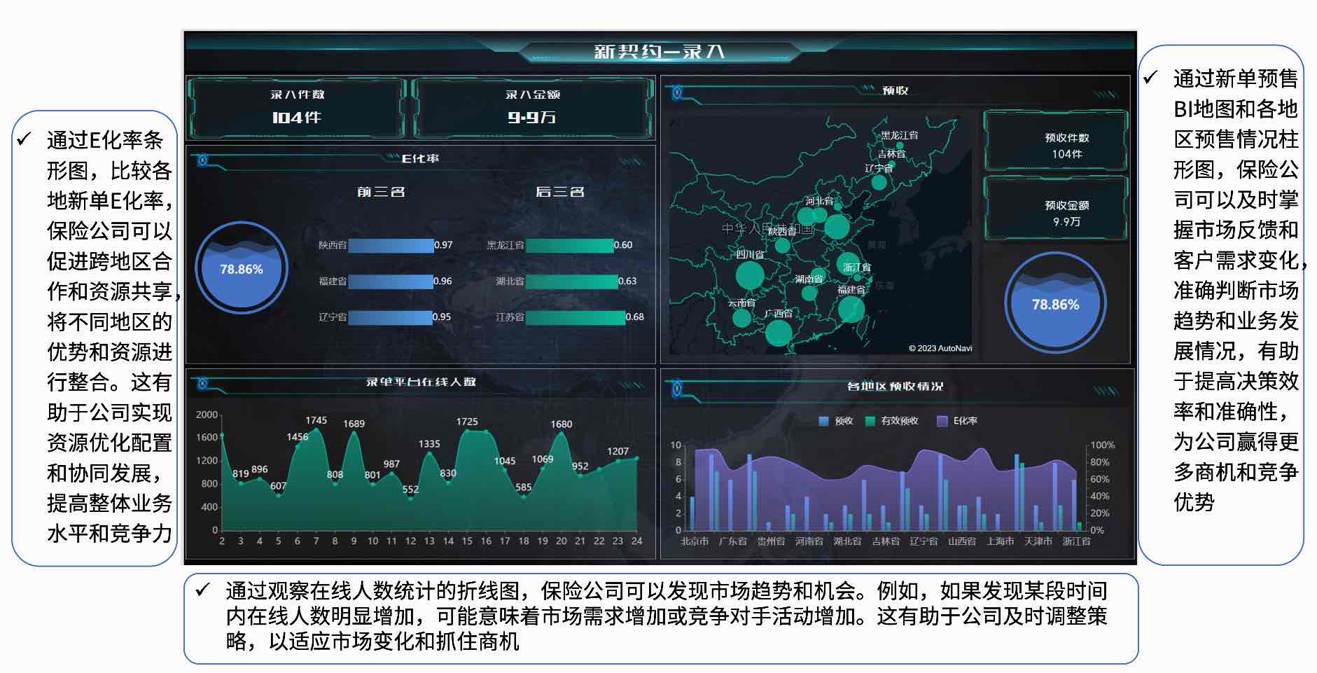Toggle the 有效预收 legend series

(x=892, y=421)
